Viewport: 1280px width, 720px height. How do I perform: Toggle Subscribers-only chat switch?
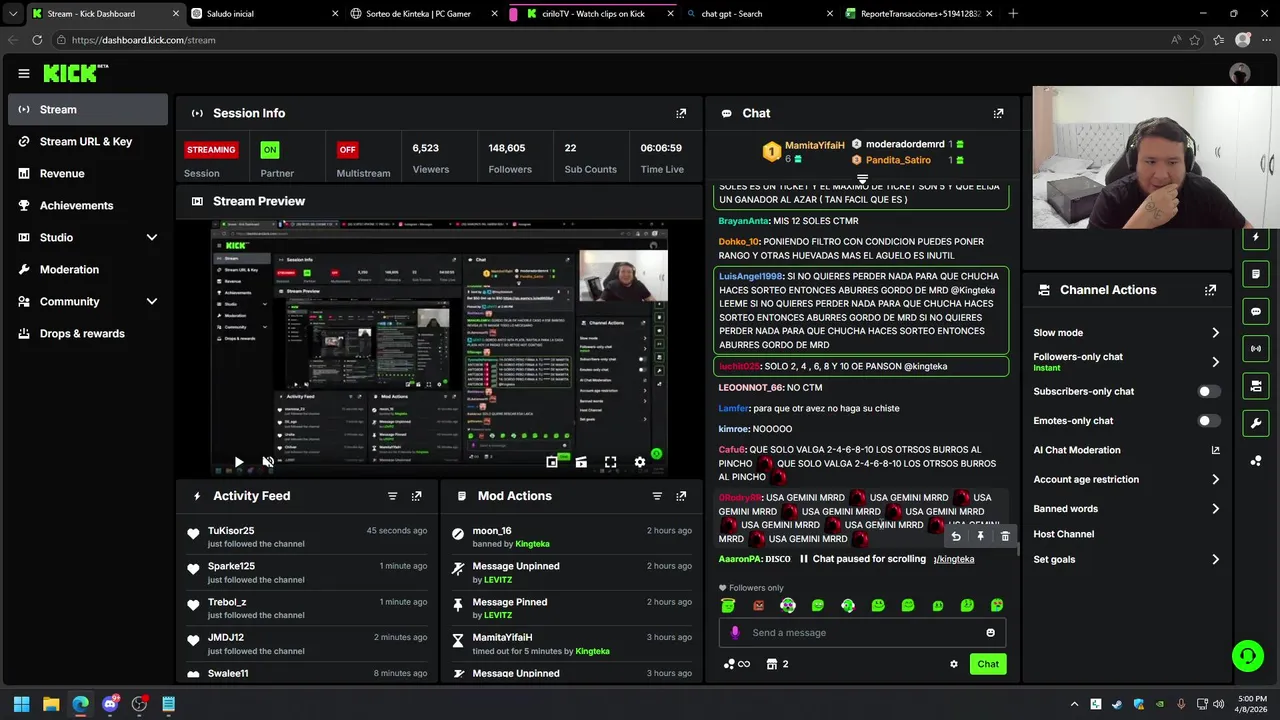1209,392
